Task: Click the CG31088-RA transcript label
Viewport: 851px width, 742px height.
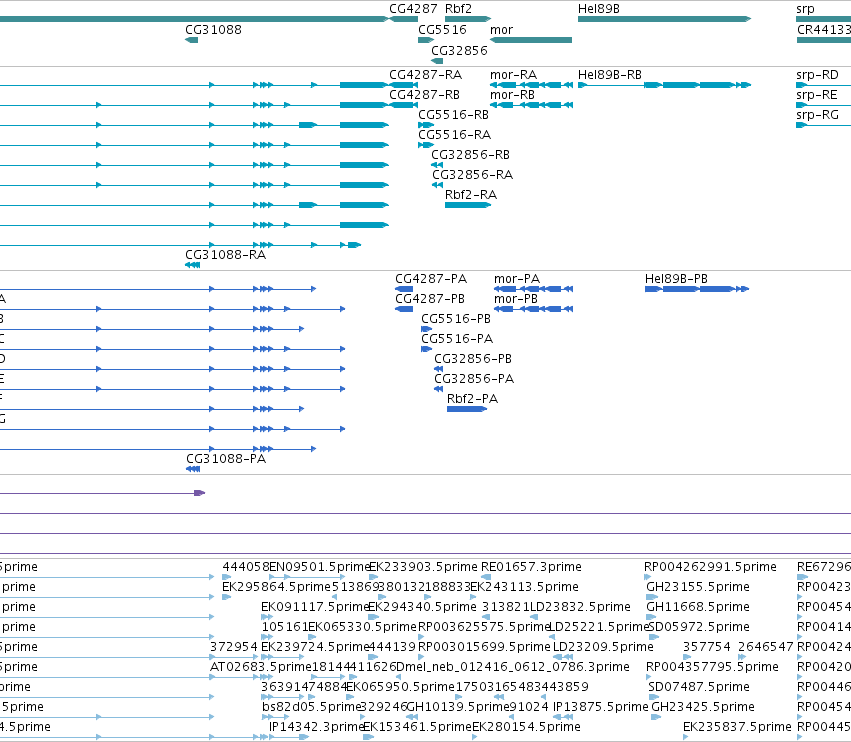Action: click(x=225, y=255)
